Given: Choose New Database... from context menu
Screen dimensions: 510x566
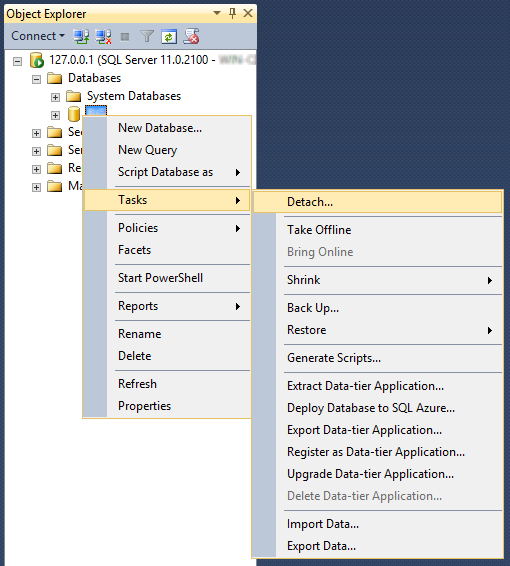Looking at the screenshot, I should [x=167, y=128].
